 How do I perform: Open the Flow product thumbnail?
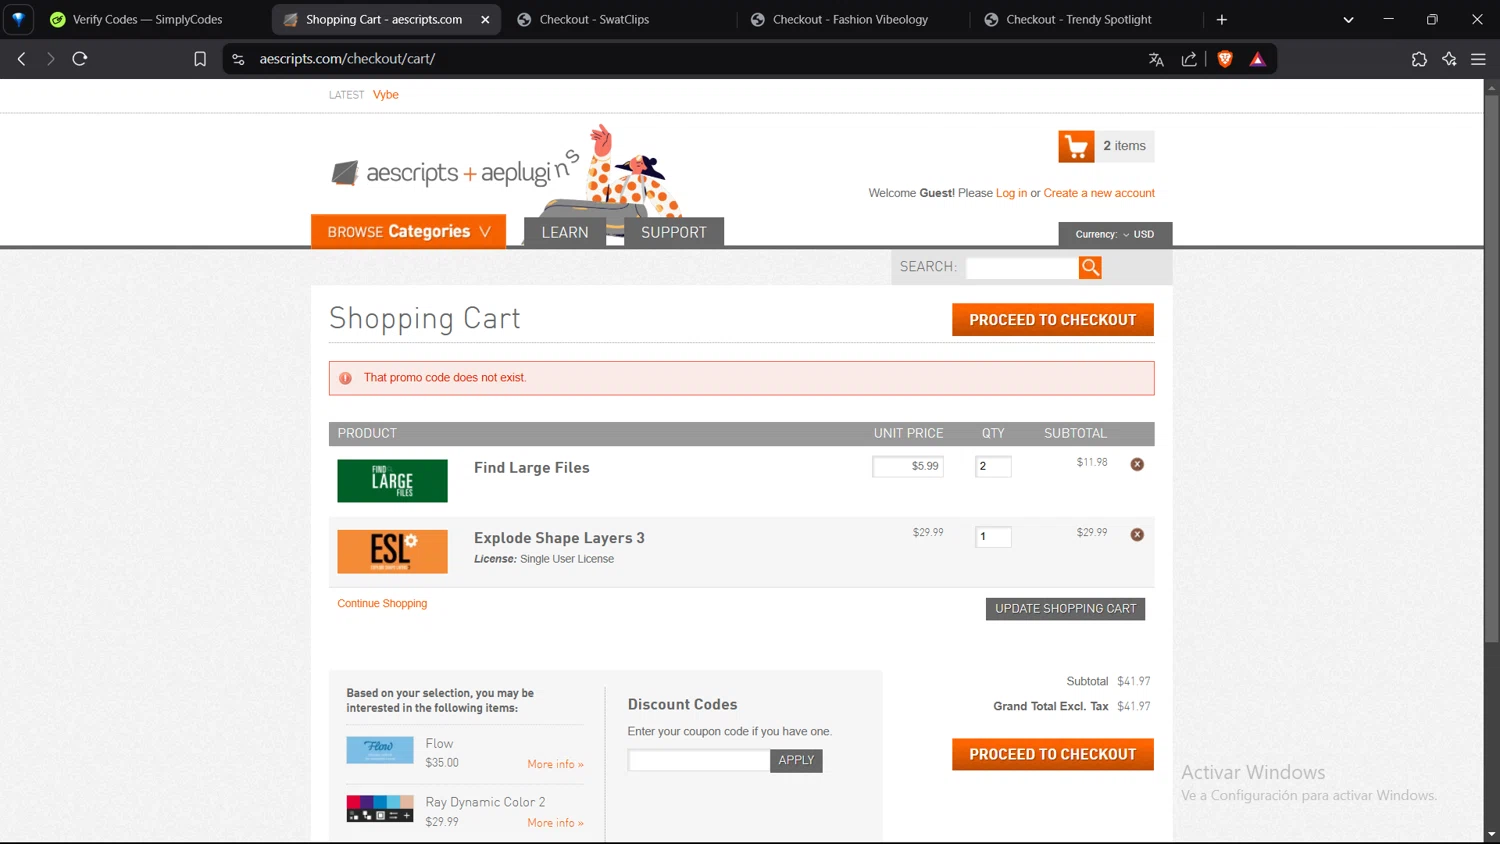point(380,750)
